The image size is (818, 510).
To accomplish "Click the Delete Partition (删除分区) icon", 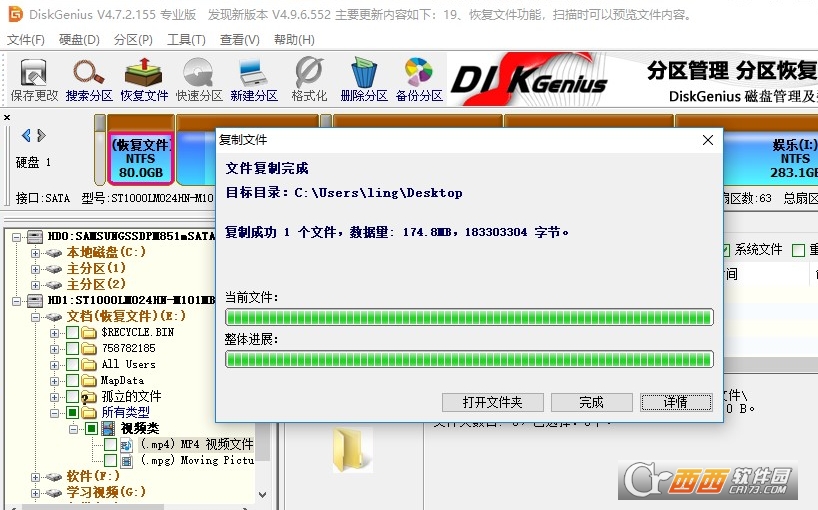I will tap(364, 80).
